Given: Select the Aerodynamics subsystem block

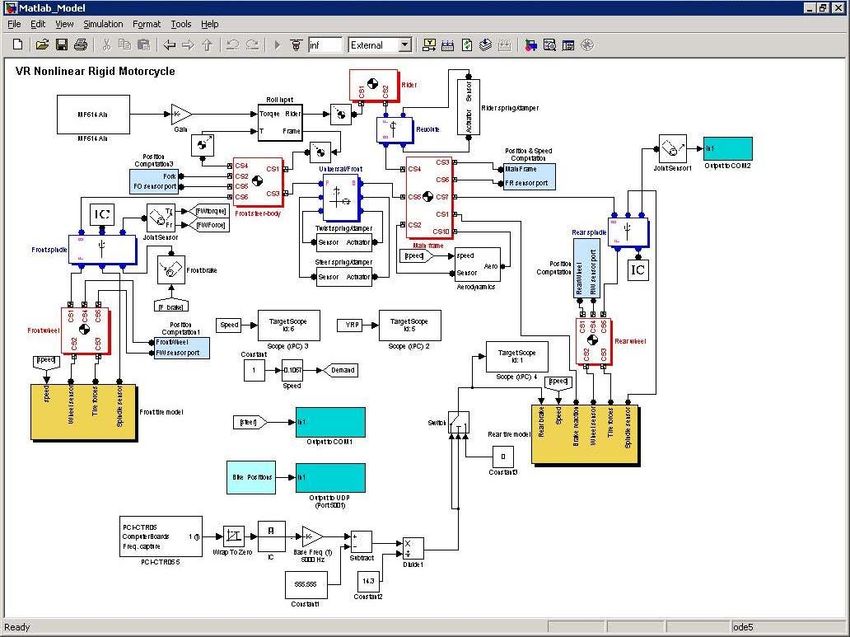Looking at the screenshot, I should 477,265.
